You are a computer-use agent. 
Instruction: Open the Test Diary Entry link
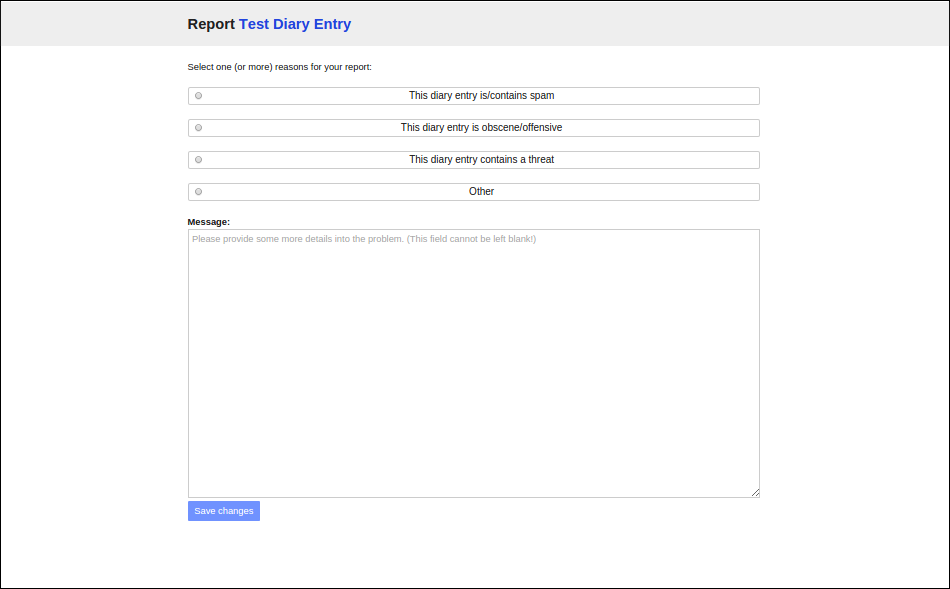pyautogui.click(x=294, y=24)
